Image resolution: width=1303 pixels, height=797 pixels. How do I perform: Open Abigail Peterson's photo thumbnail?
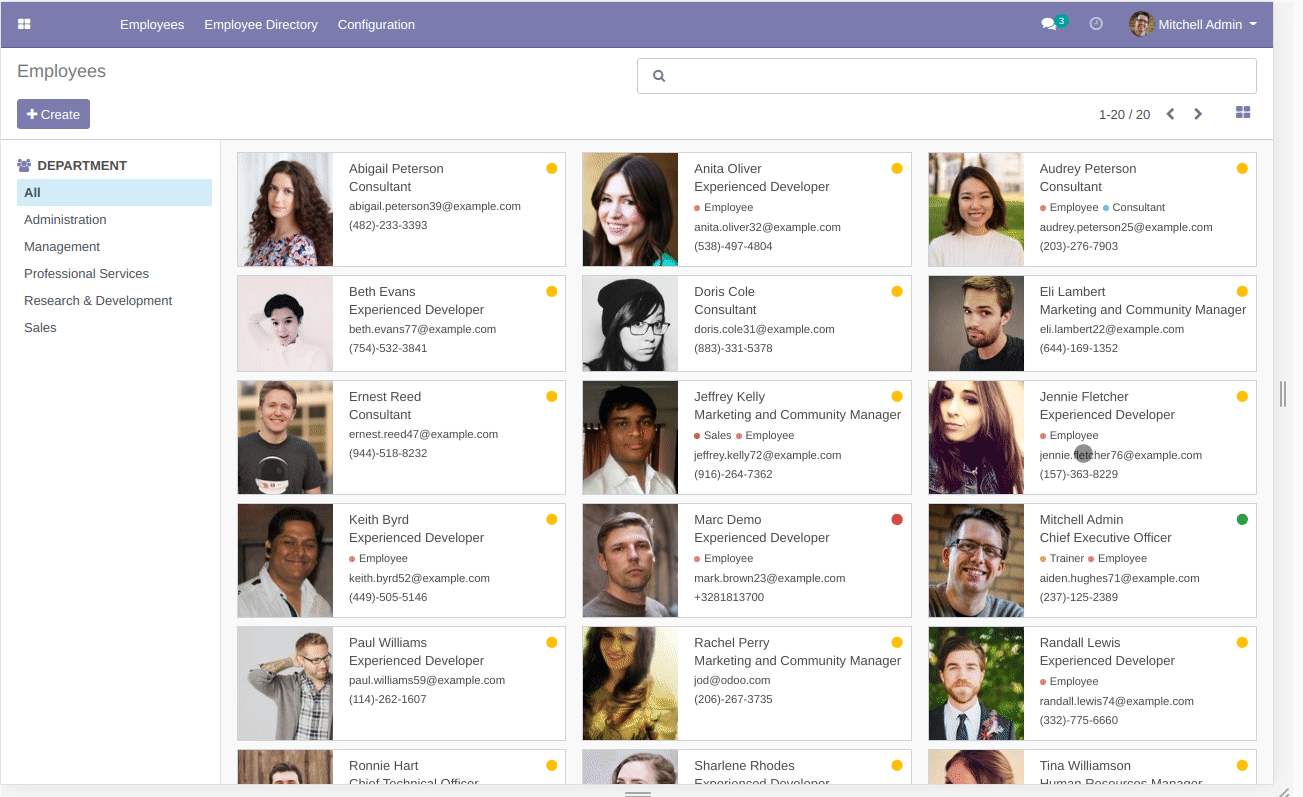click(285, 209)
